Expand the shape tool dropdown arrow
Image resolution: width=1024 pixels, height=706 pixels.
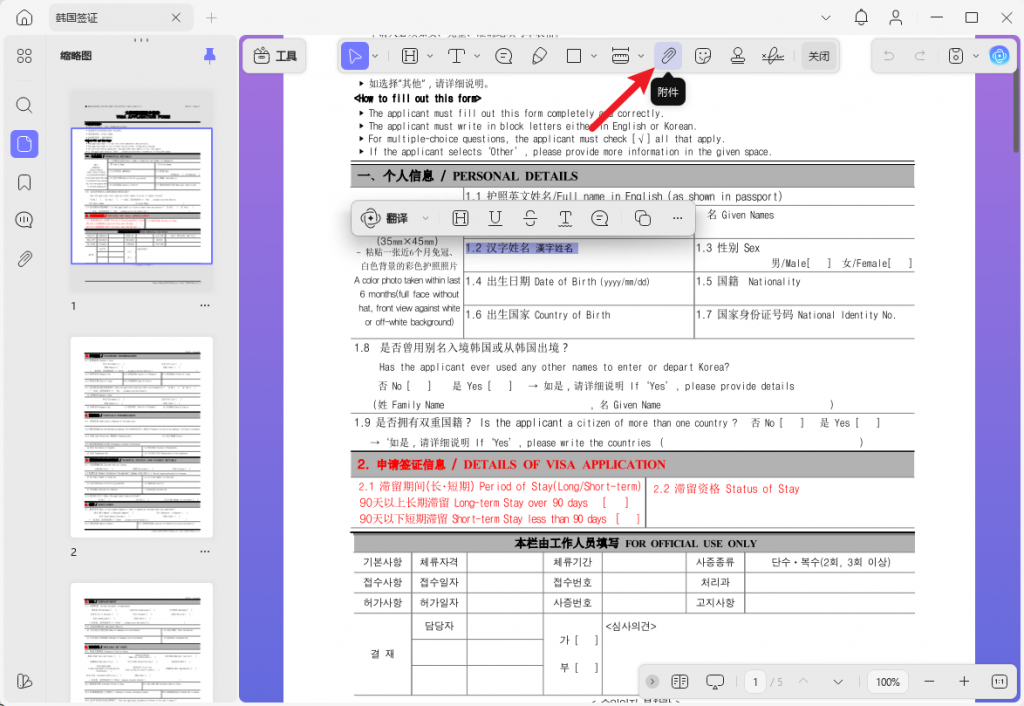point(594,56)
